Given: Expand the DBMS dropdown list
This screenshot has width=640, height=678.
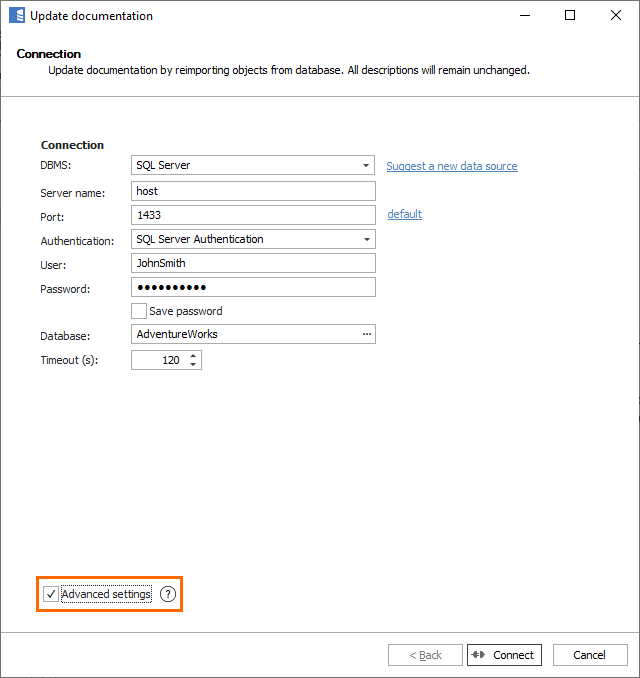Looking at the screenshot, I should point(366,166).
